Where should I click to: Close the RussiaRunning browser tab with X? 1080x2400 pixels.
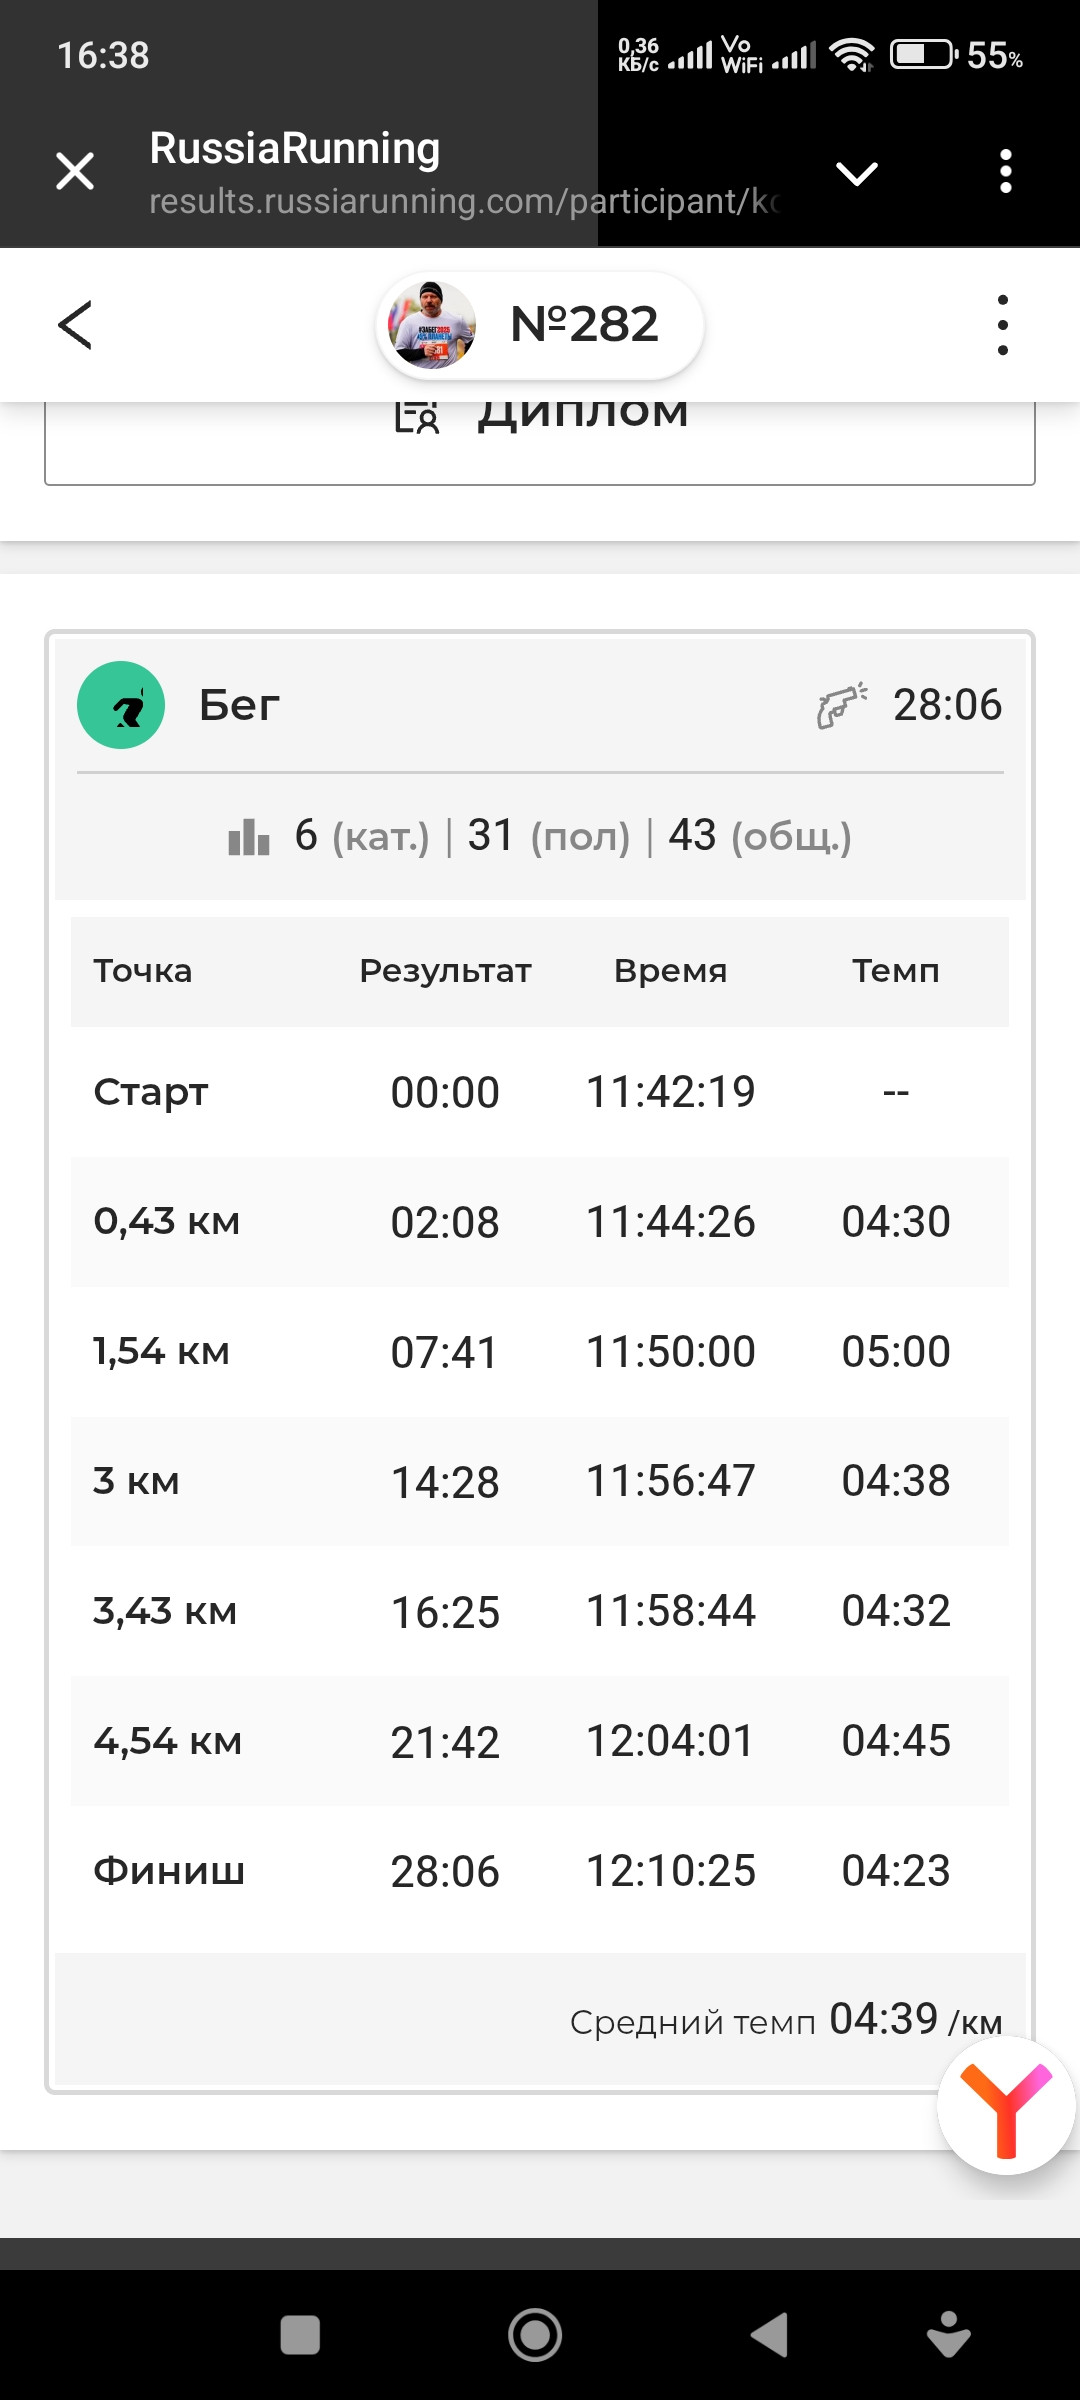click(x=75, y=171)
